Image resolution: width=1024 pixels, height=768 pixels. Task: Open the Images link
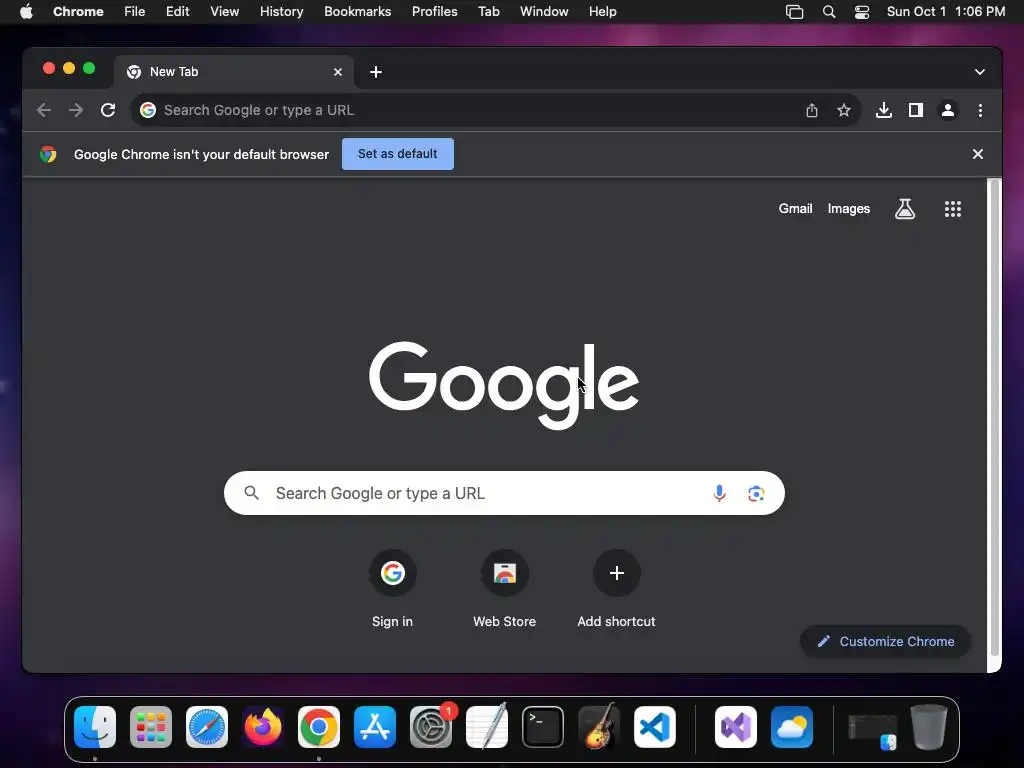click(x=849, y=209)
